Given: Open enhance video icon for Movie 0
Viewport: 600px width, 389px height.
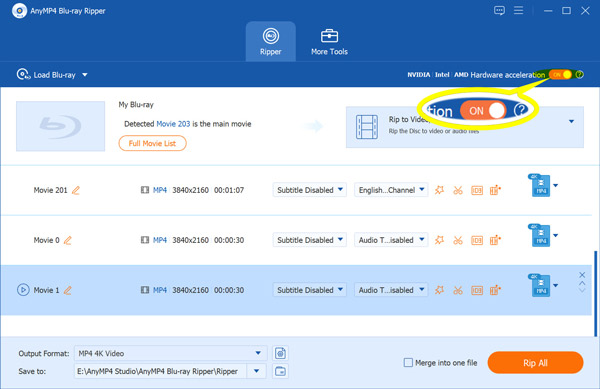Looking at the screenshot, I should tap(495, 240).
